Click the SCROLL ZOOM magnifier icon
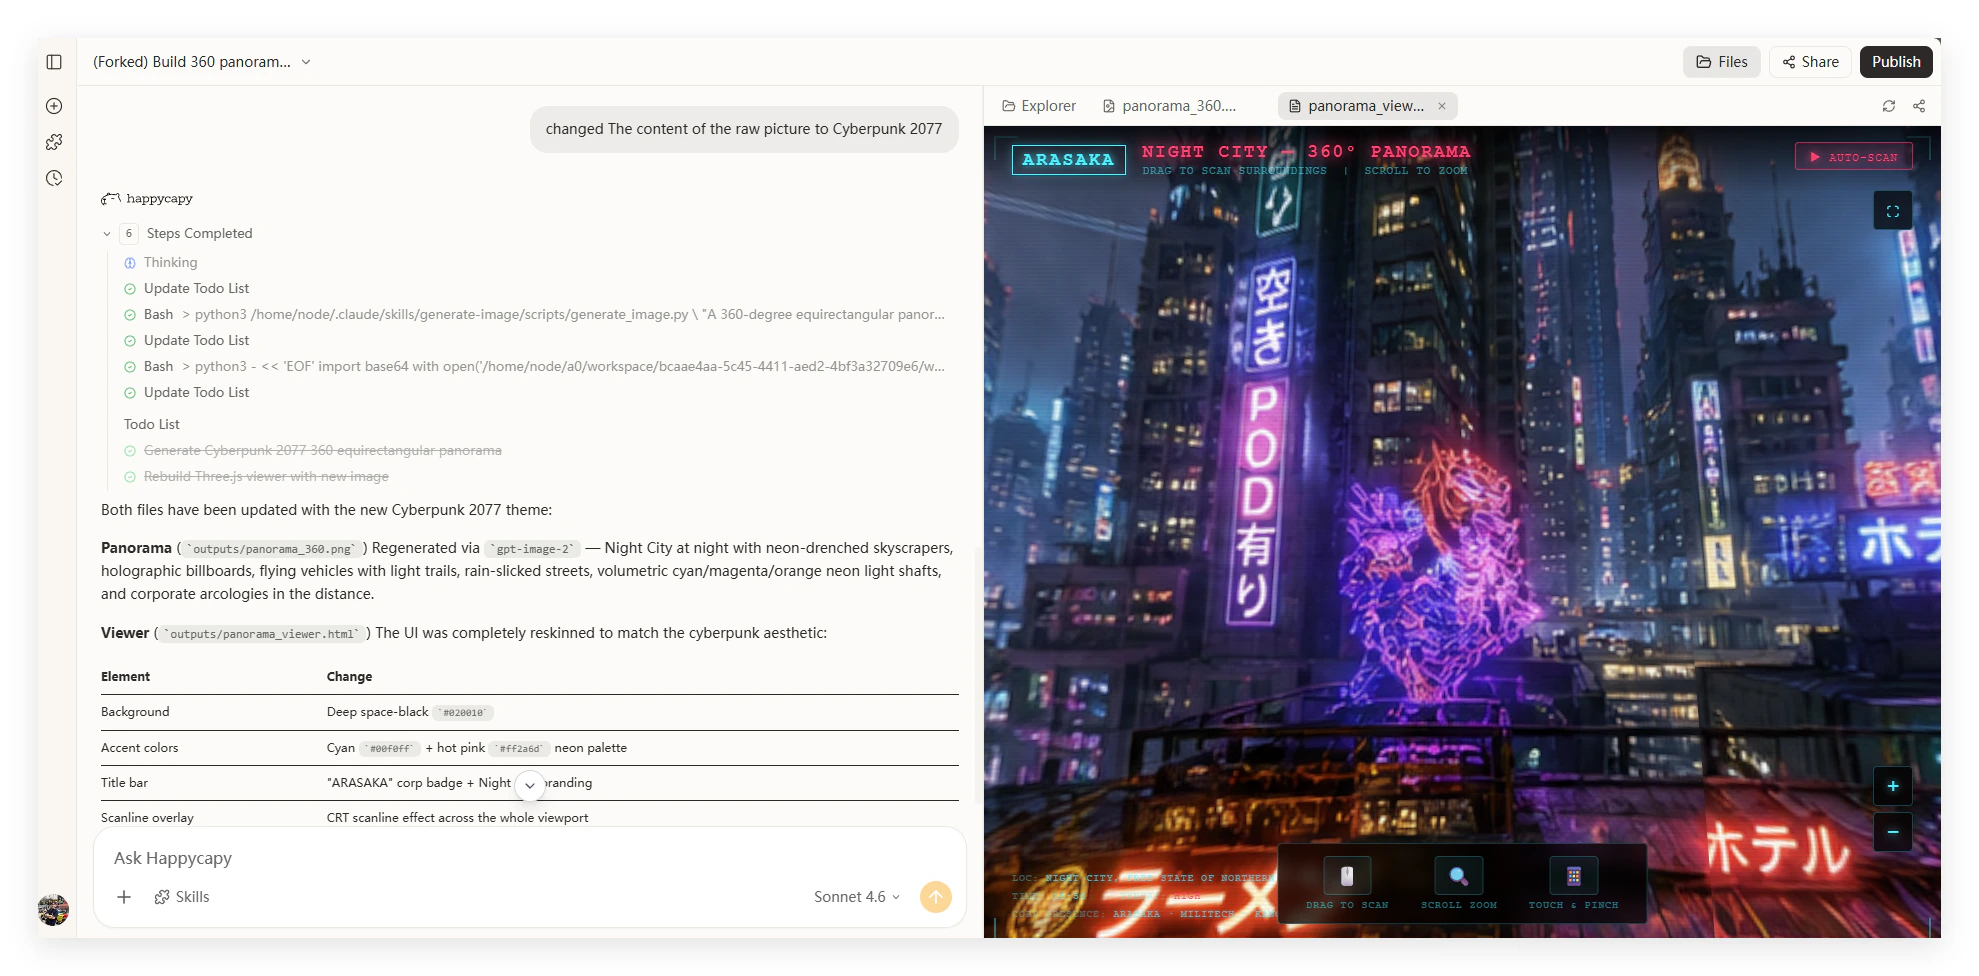Screen dimensions: 1979x976 click(1458, 877)
